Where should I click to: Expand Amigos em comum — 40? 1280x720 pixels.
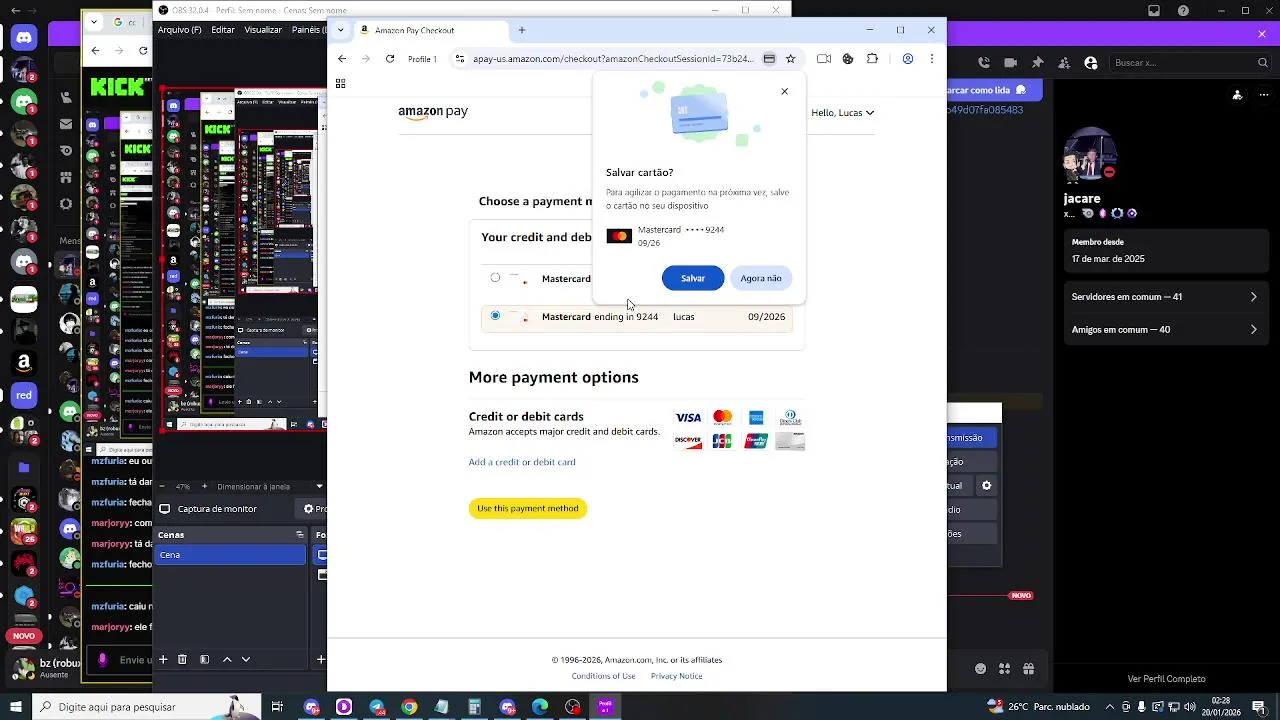[1165, 330]
